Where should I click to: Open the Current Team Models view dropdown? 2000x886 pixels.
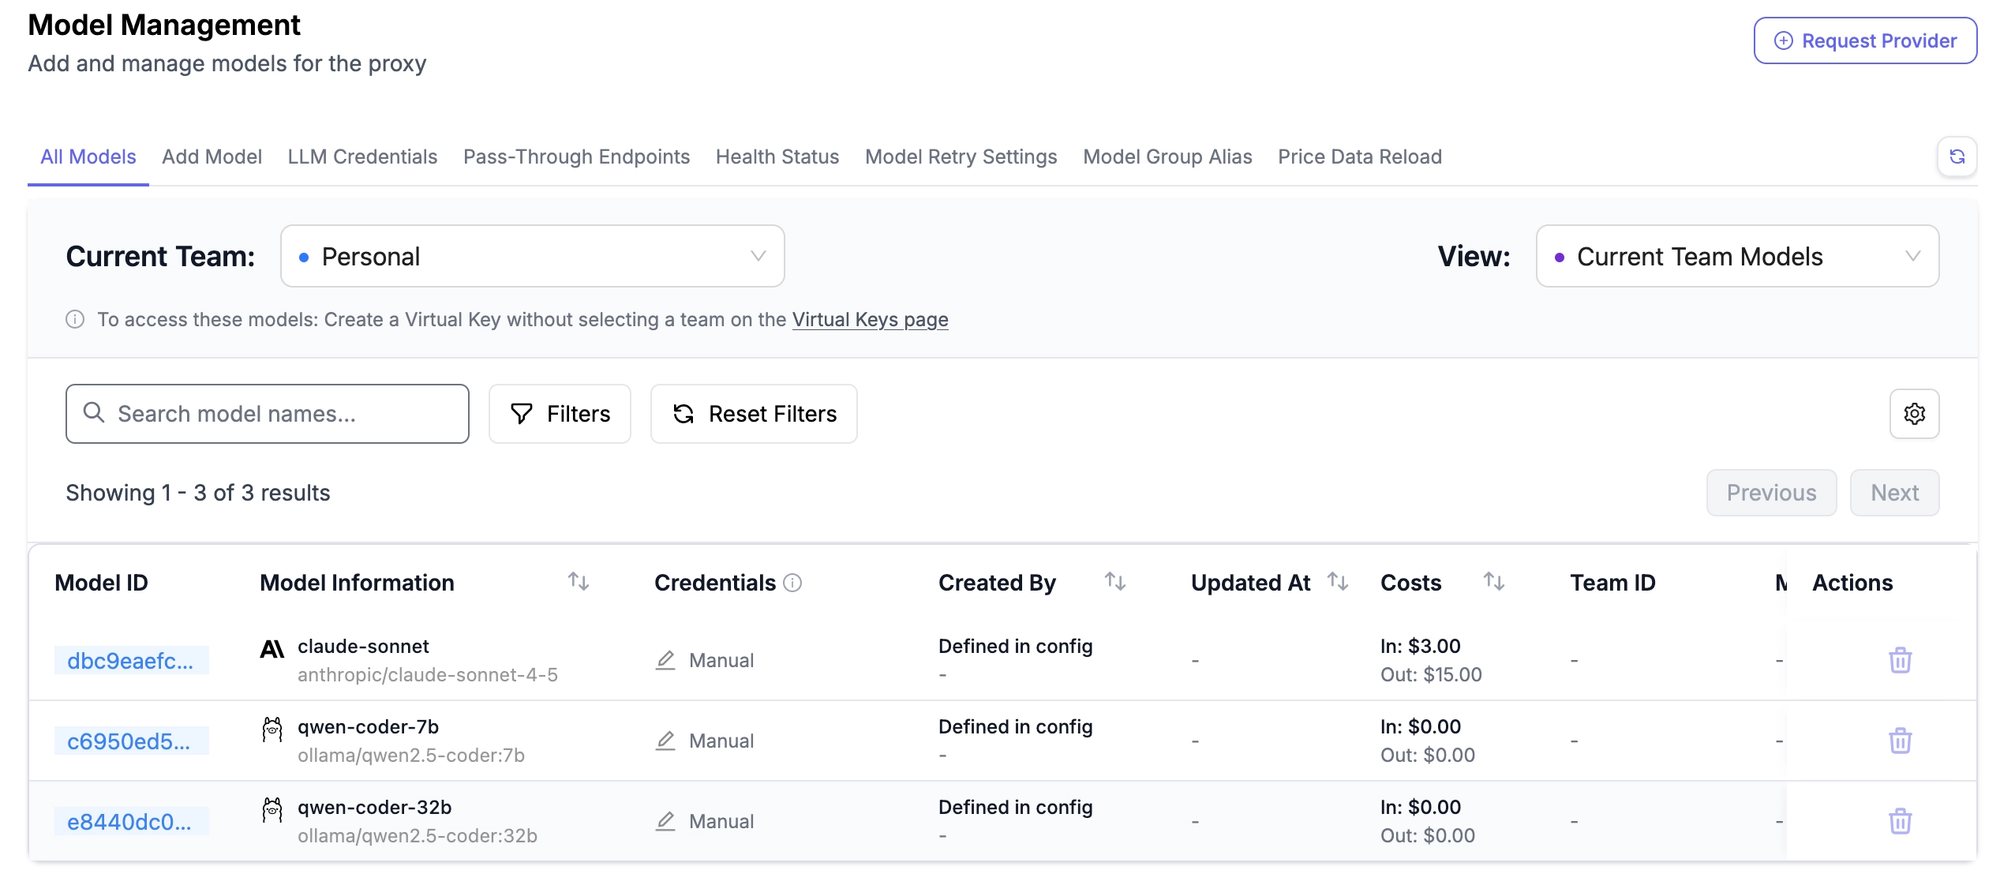click(1737, 256)
